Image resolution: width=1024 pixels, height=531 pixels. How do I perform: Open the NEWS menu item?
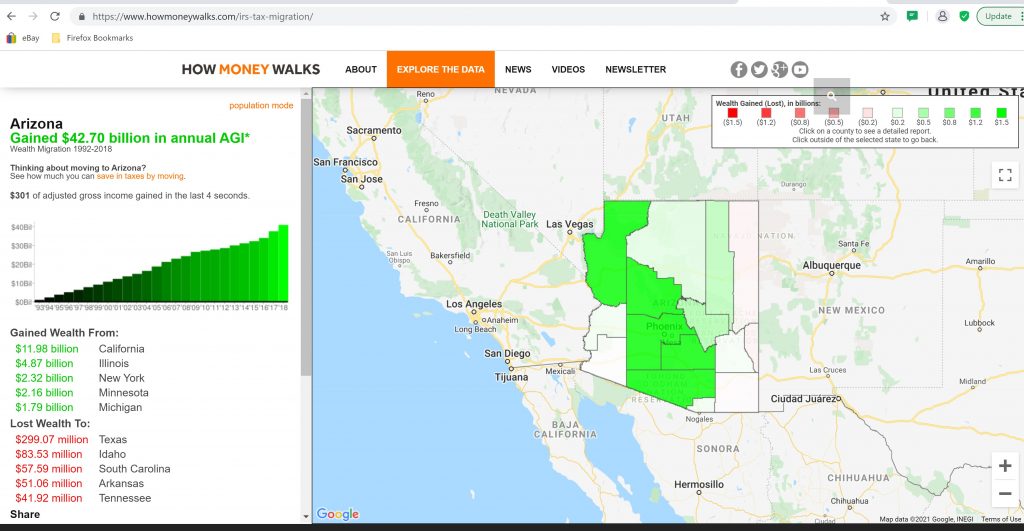pyautogui.click(x=518, y=69)
